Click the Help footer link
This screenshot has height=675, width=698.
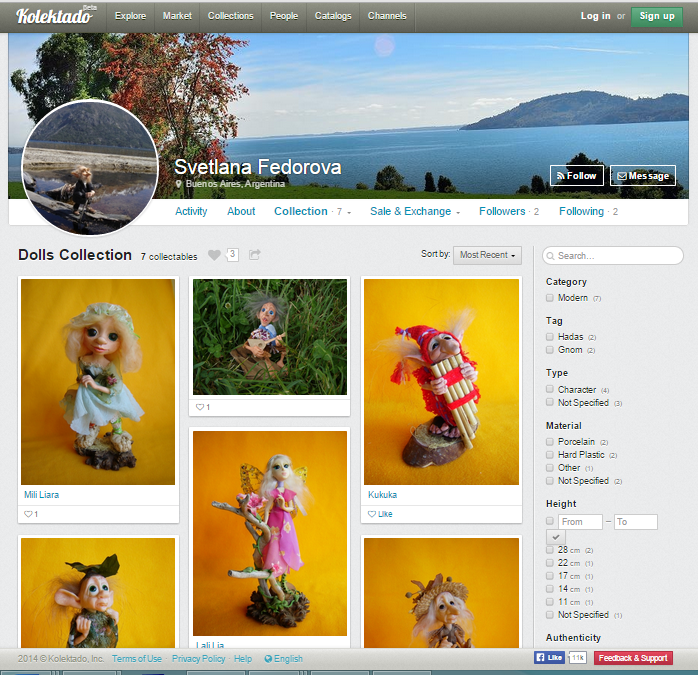243,659
